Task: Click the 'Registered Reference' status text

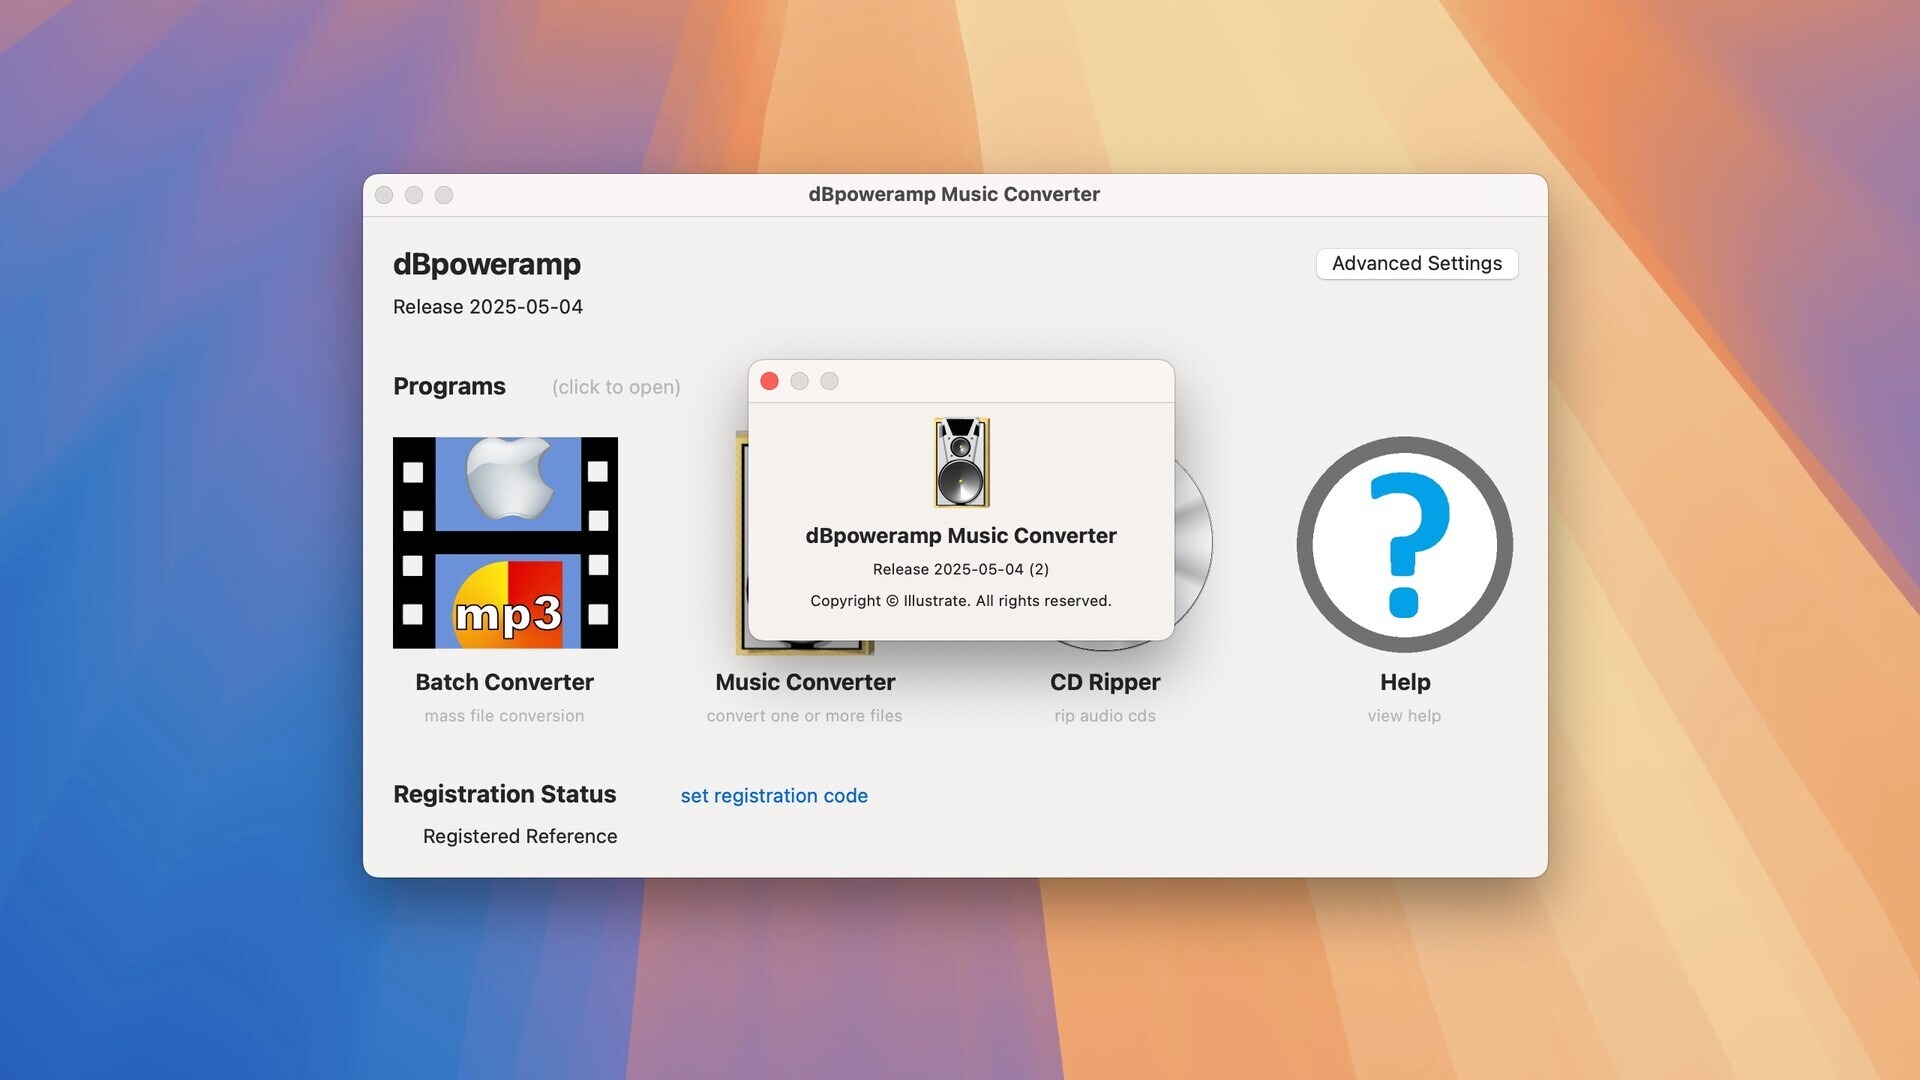Action: (x=520, y=836)
